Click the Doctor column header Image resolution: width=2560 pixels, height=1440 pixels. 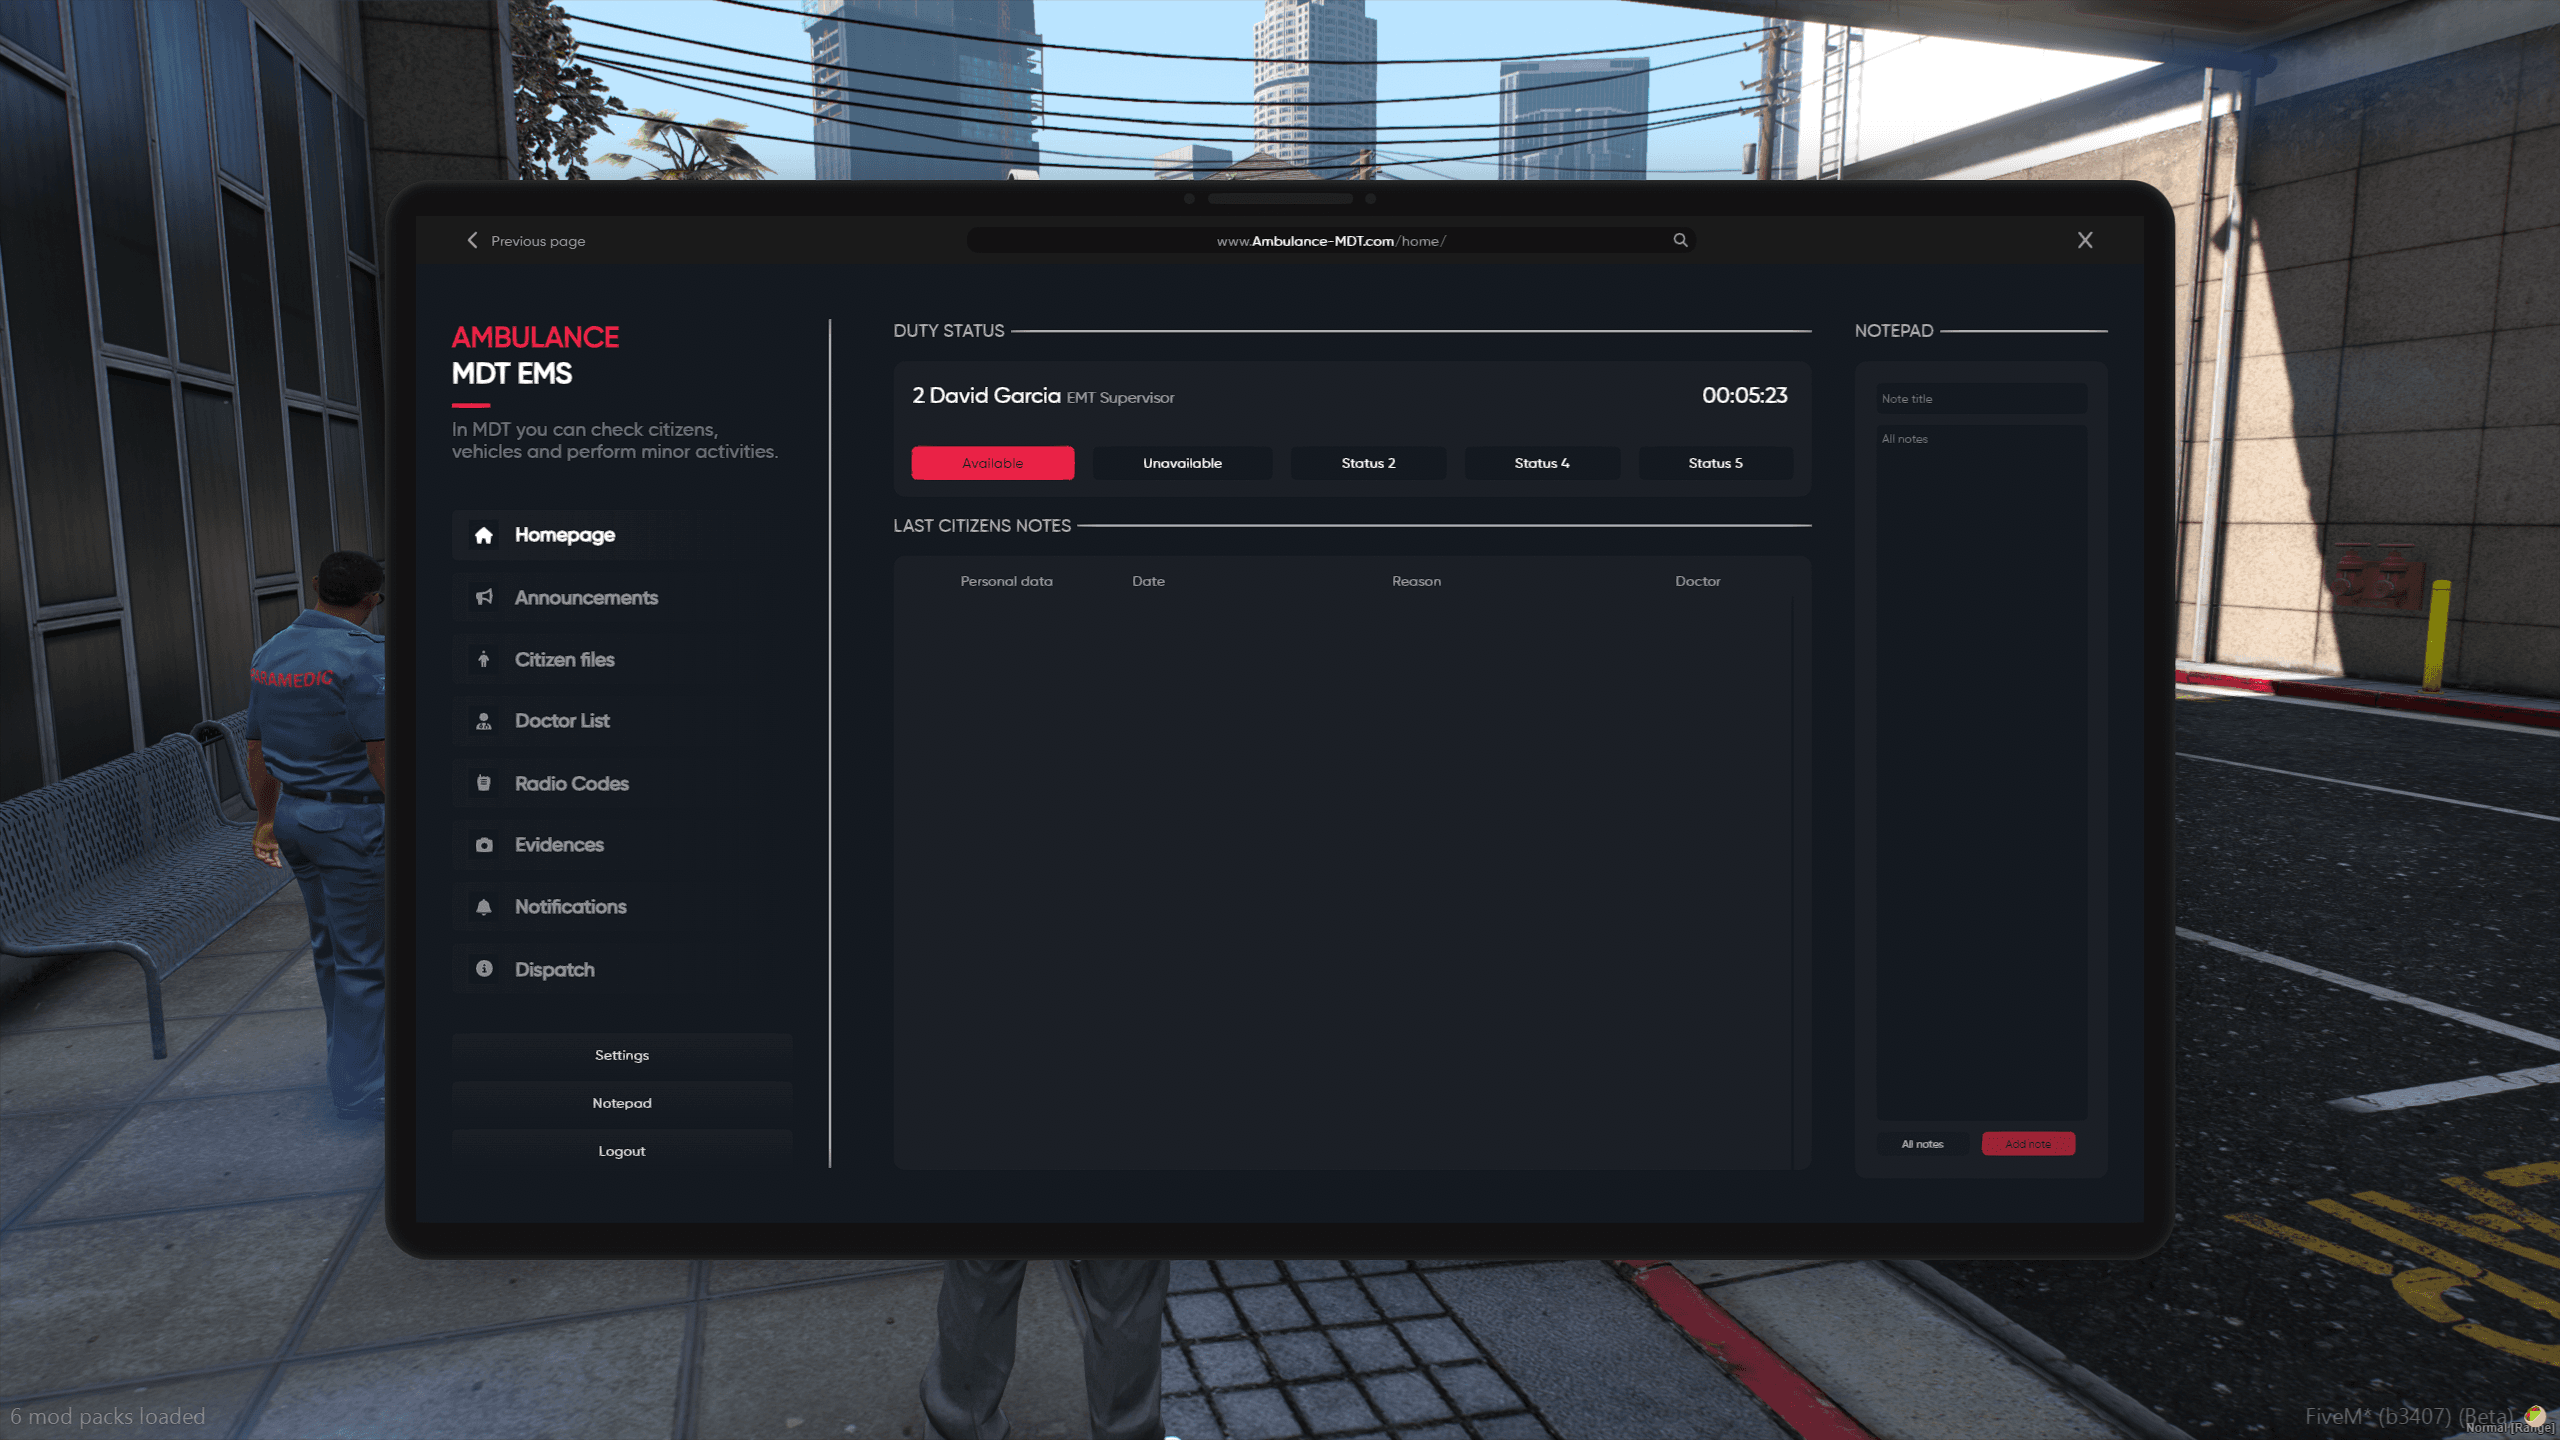tap(1698, 581)
